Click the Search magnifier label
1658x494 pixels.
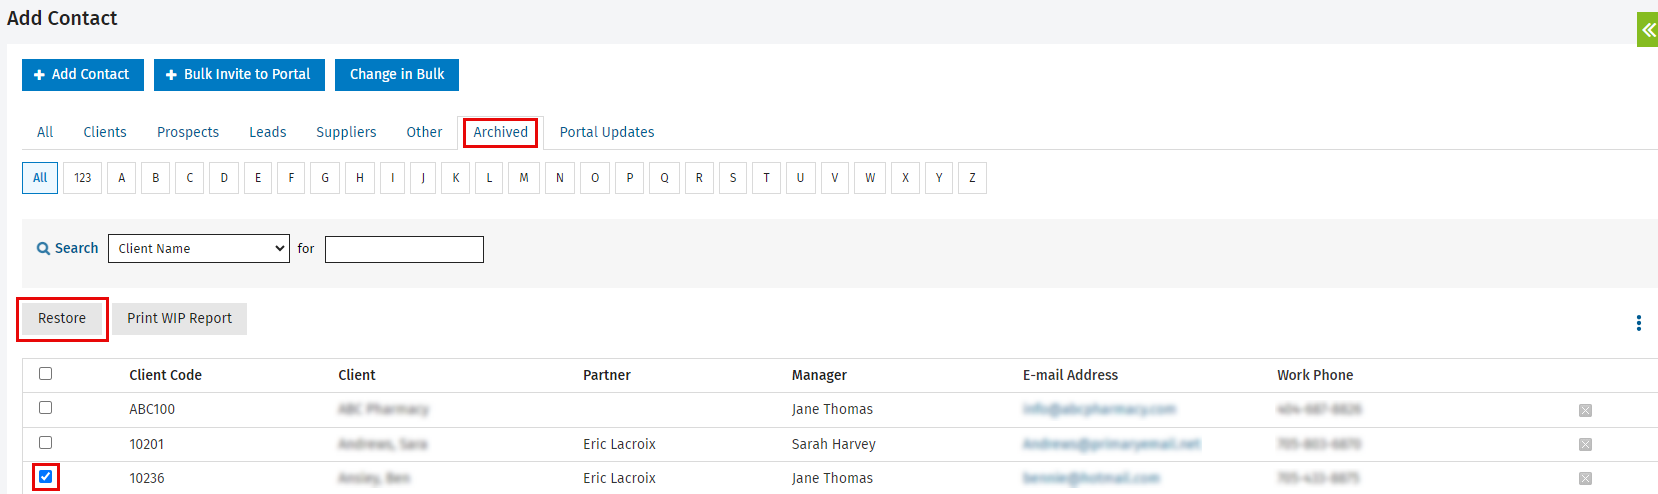pyautogui.click(x=67, y=248)
